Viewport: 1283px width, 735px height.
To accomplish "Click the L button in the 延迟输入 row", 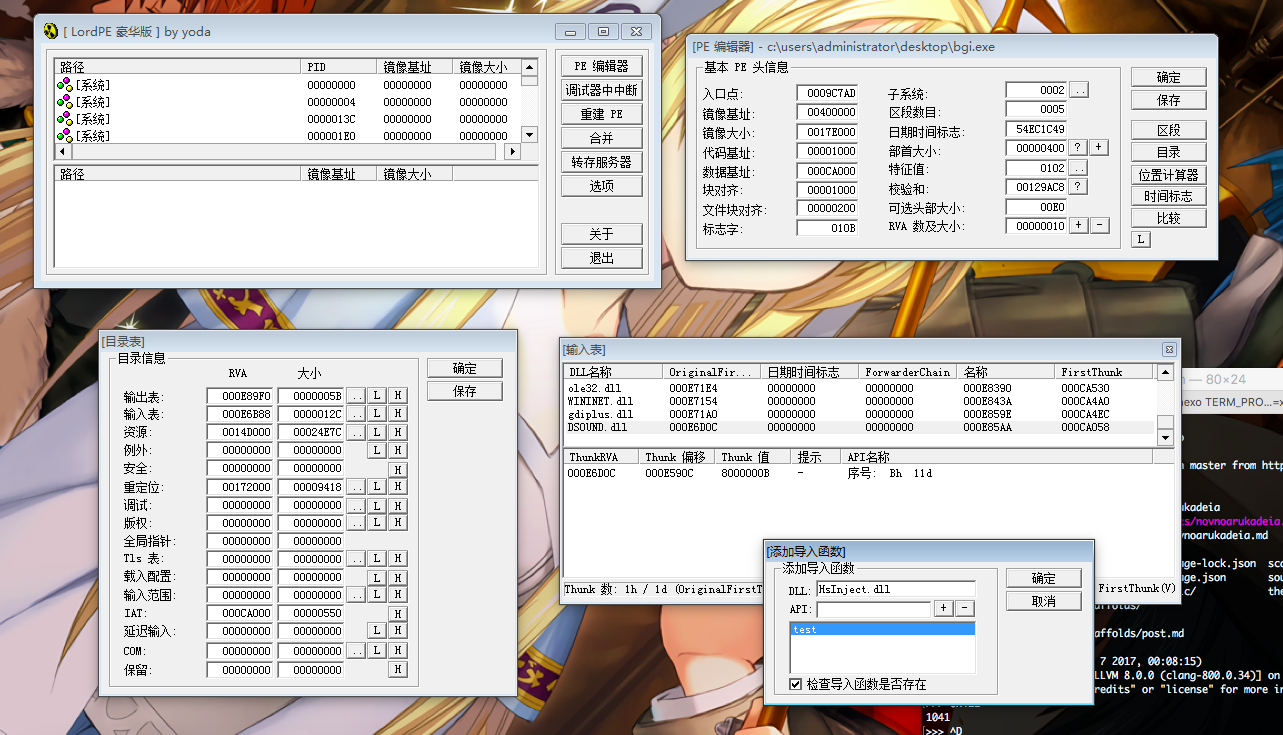I will click(x=377, y=630).
